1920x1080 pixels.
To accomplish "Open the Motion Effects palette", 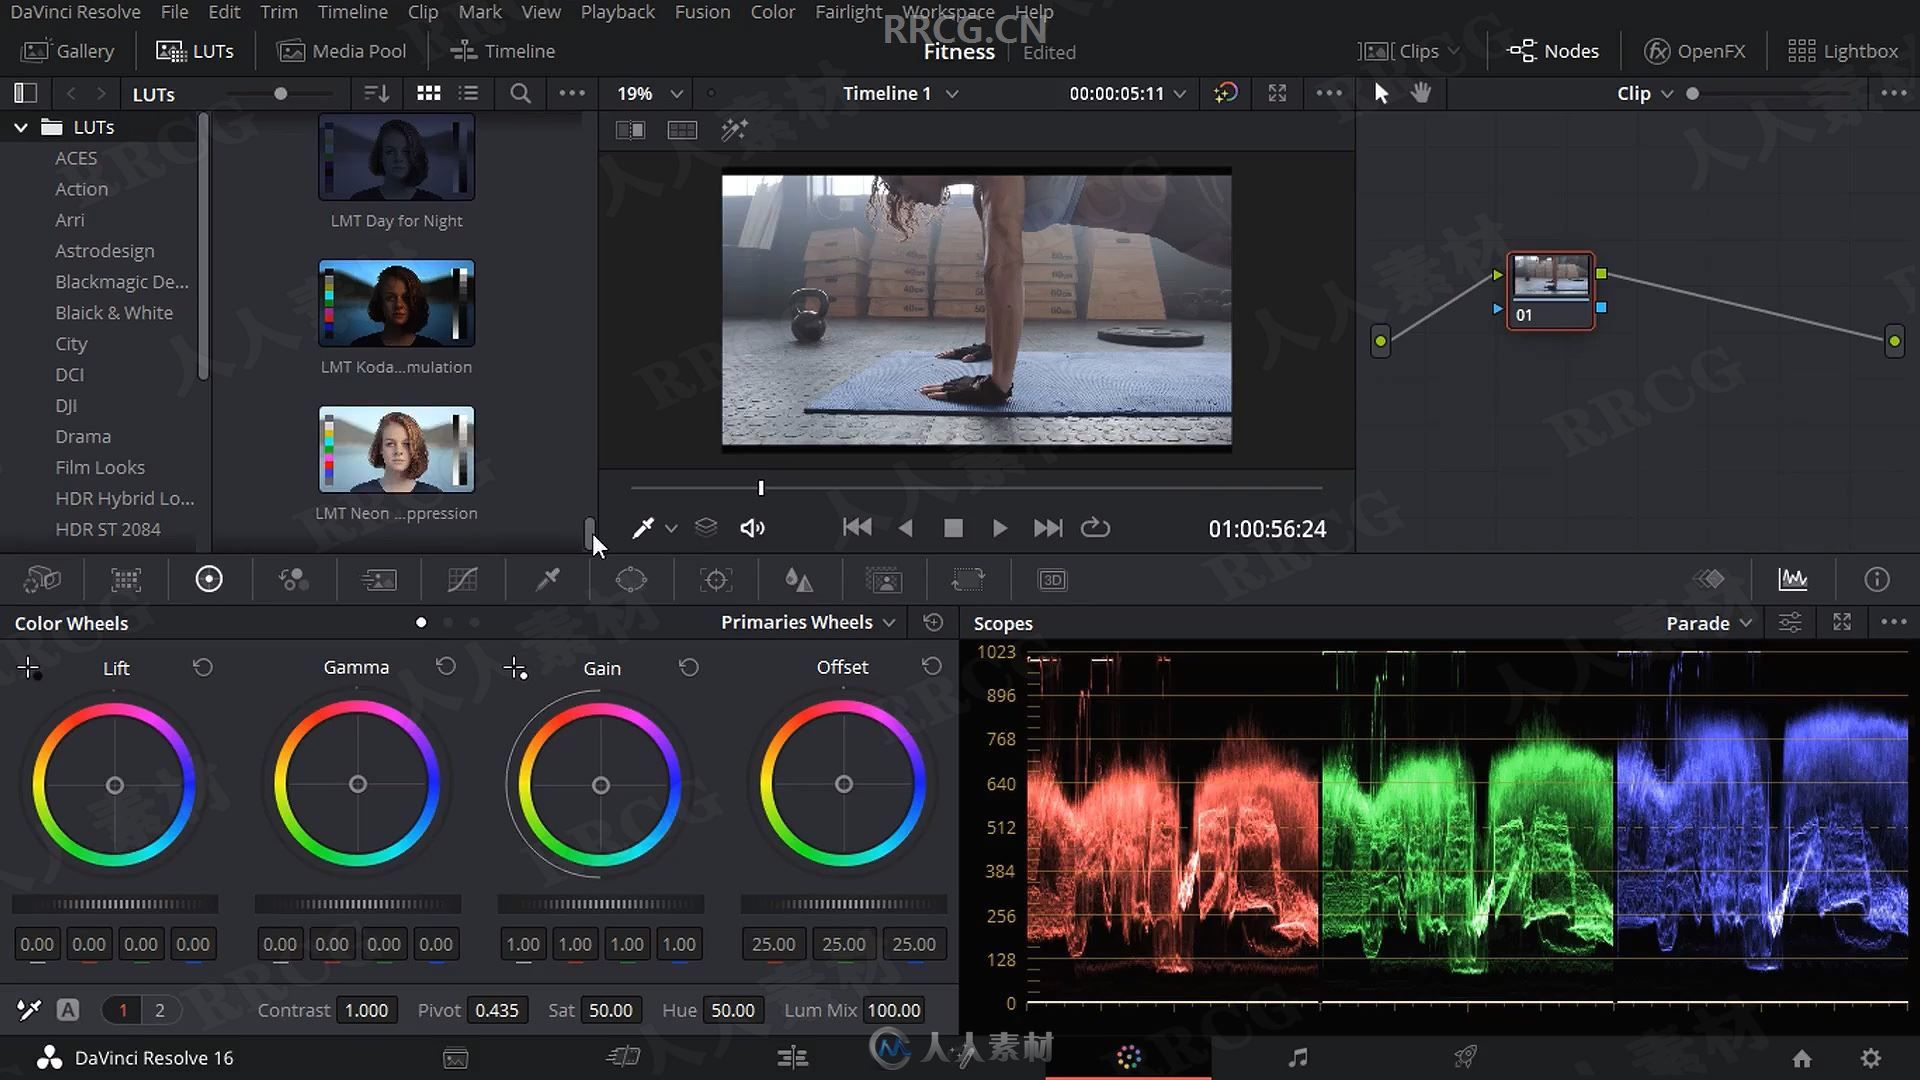I will [x=379, y=580].
